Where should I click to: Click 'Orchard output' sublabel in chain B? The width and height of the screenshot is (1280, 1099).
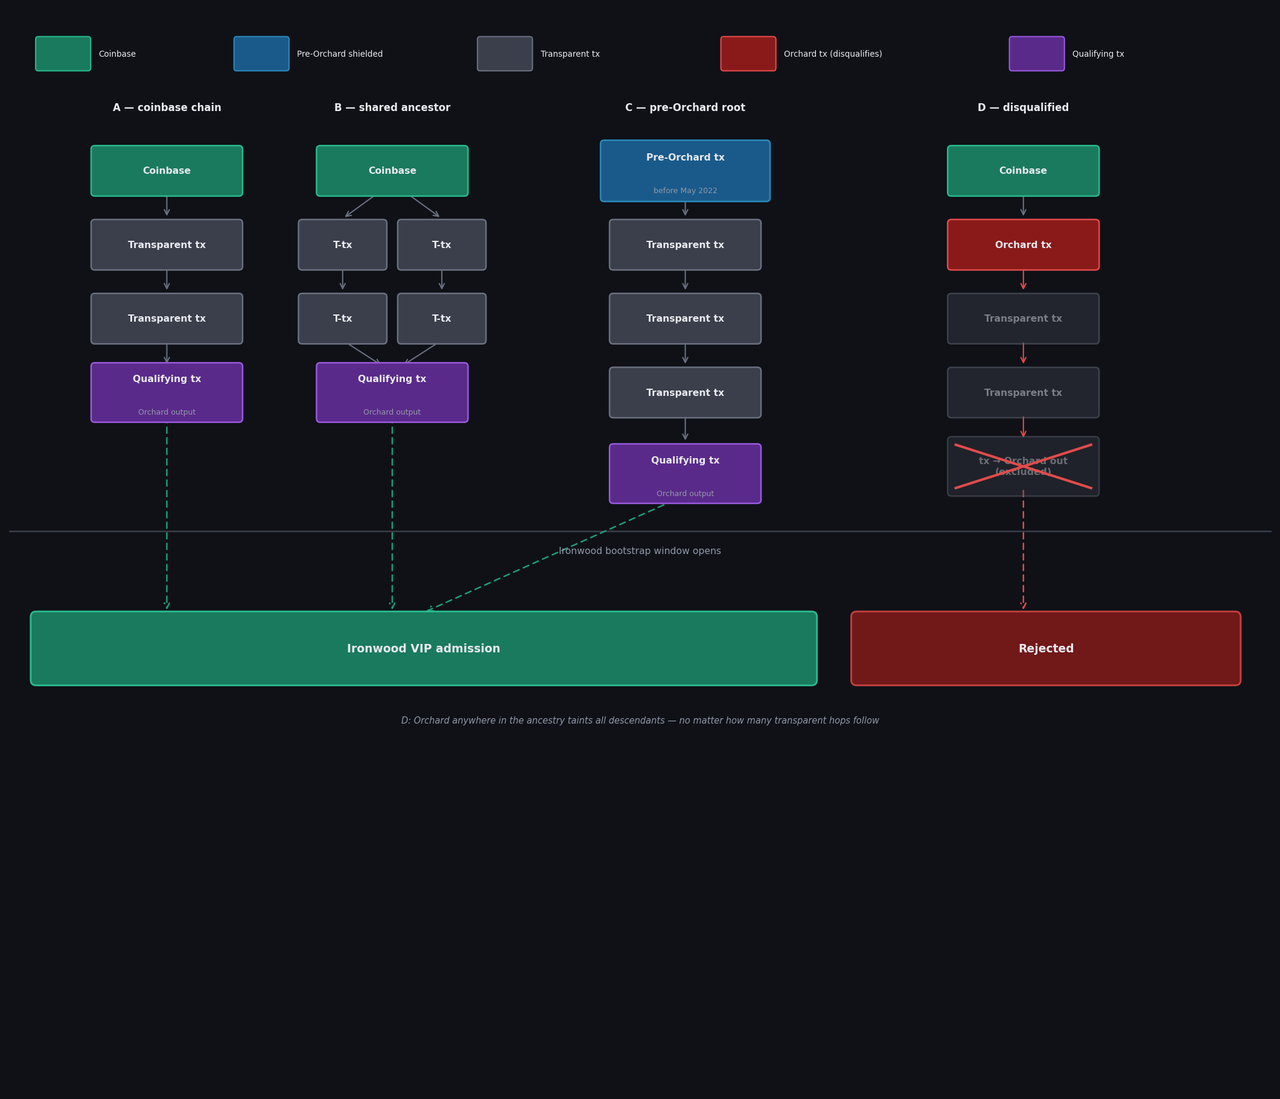click(392, 412)
